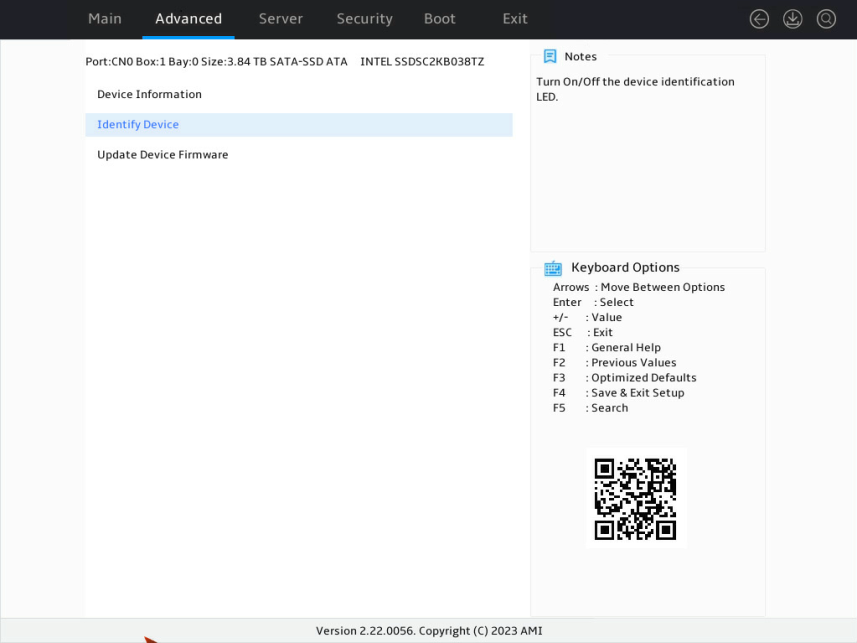The height and width of the screenshot is (643, 857).
Task: Click the Arrows : Move Between Options line
Action: (x=638, y=287)
